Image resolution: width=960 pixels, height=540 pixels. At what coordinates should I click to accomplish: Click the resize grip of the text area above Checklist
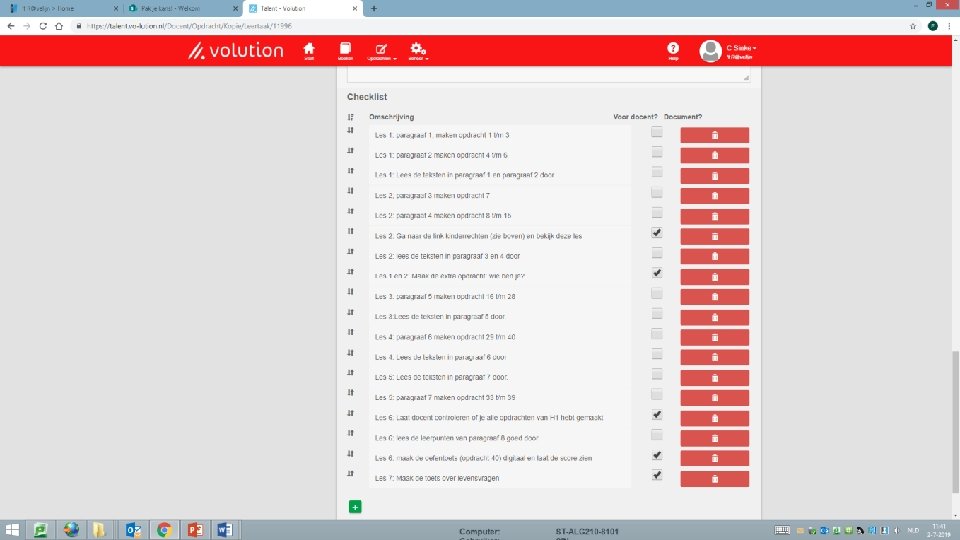[746, 77]
